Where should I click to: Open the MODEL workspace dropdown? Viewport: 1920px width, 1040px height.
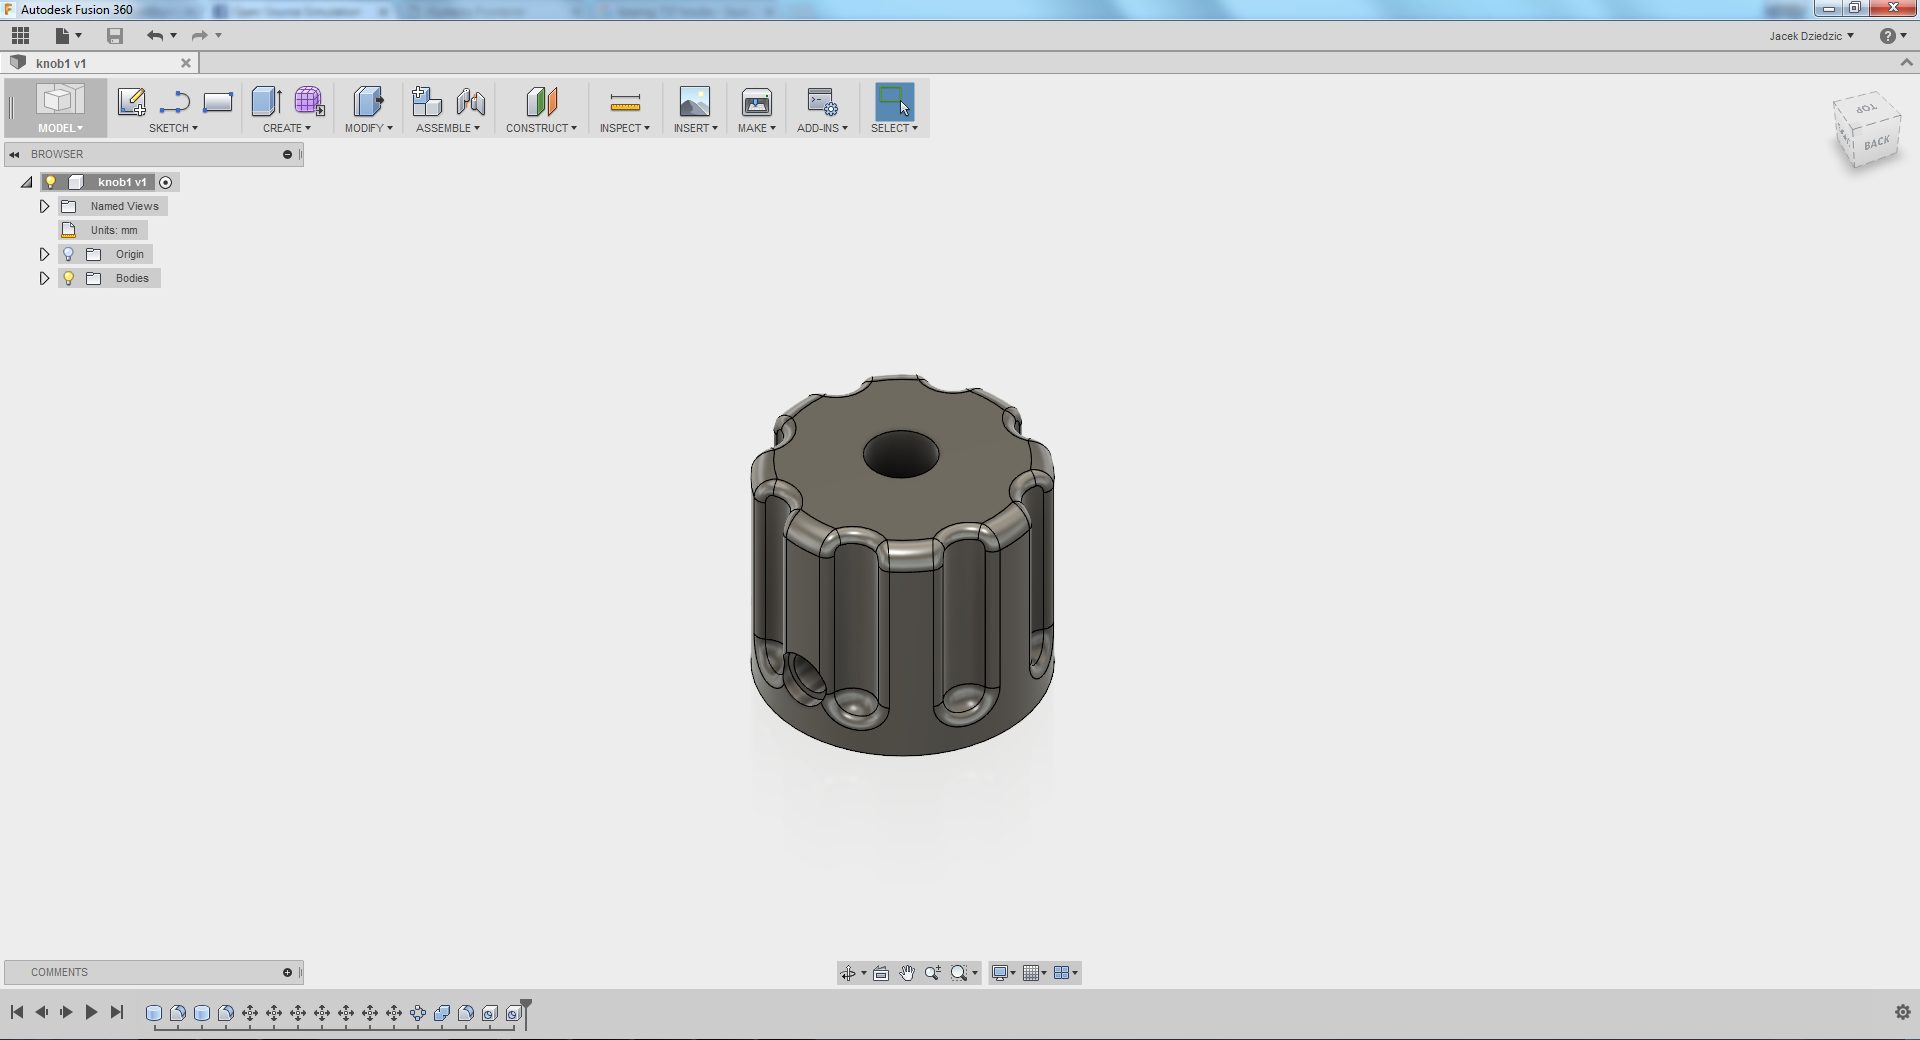click(60, 128)
